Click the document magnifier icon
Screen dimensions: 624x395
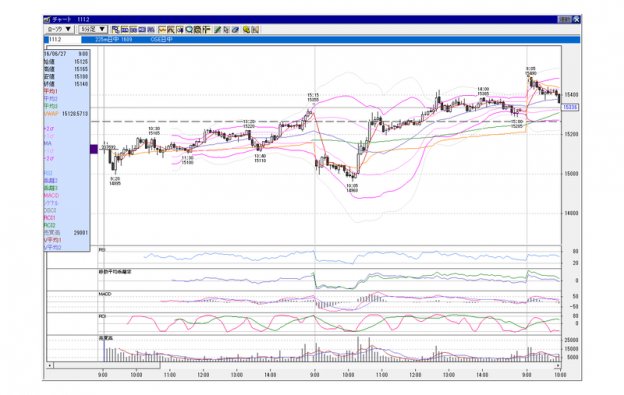click(197, 29)
